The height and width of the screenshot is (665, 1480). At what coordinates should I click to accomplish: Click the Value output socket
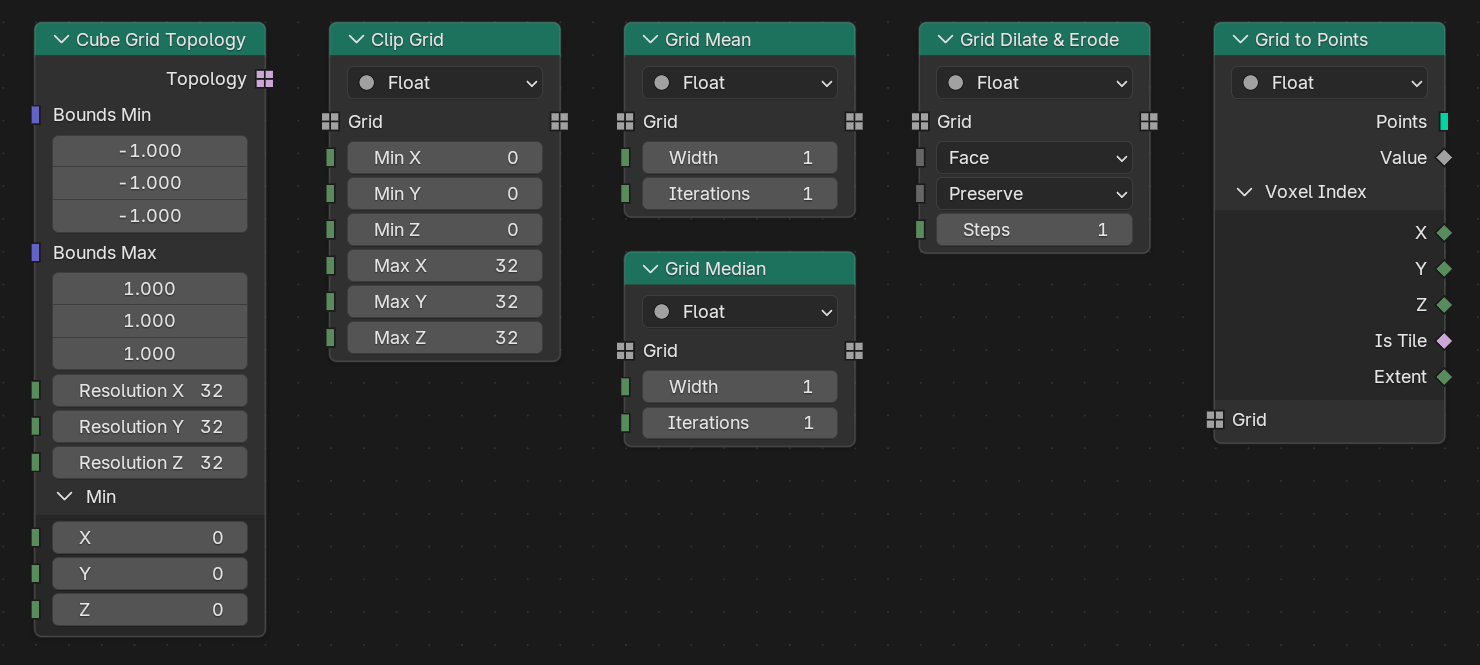[1444, 158]
